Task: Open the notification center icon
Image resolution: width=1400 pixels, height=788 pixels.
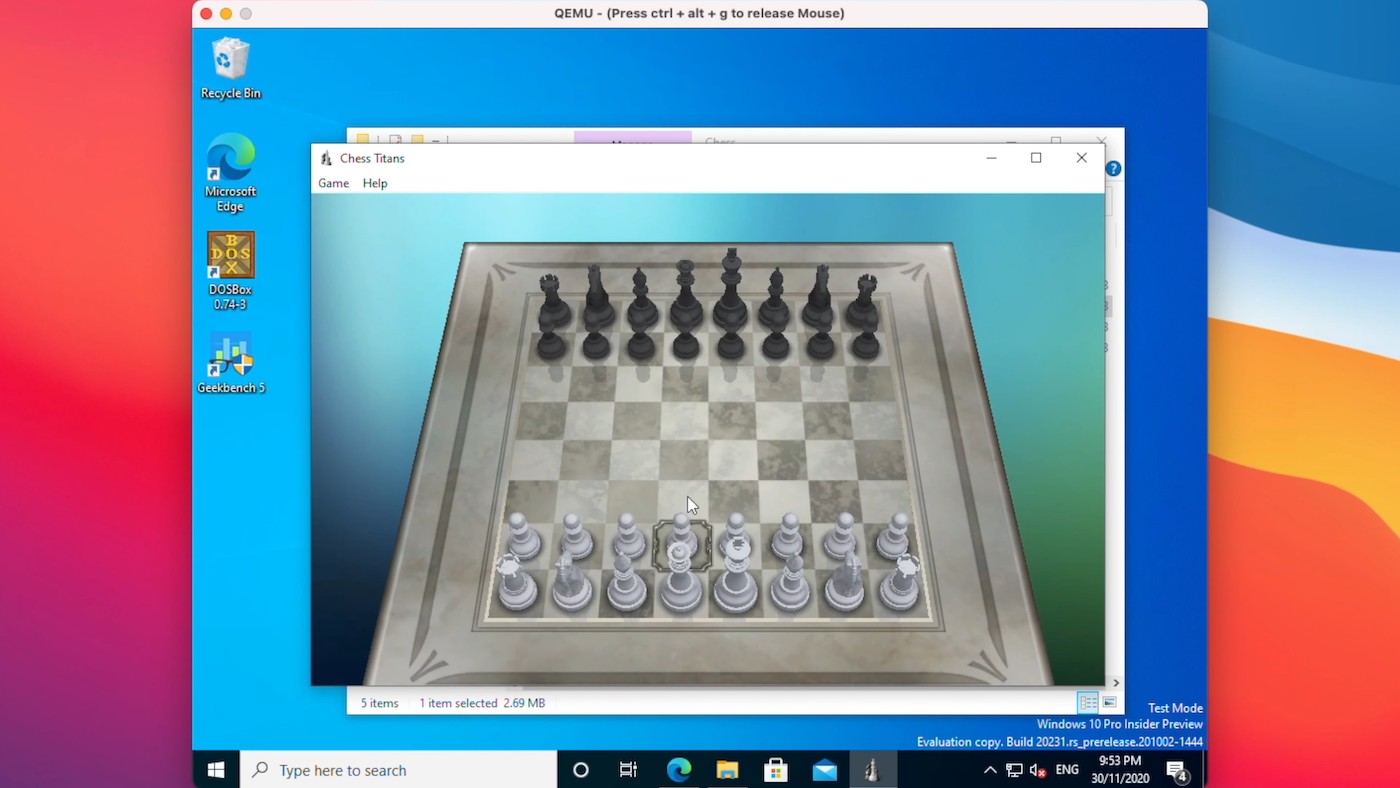Action: coord(1177,771)
